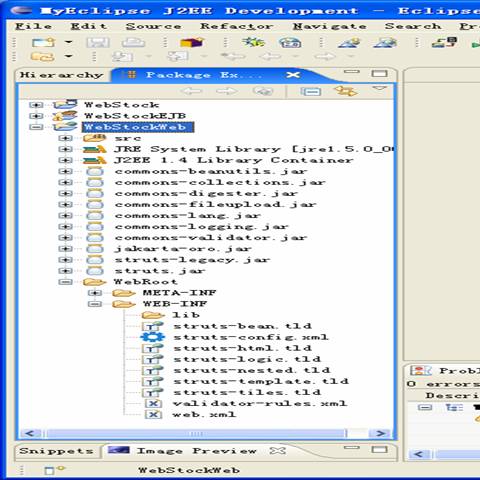Collapse the WebStockWeb project node
The image size is (480, 480).
[36, 127]
